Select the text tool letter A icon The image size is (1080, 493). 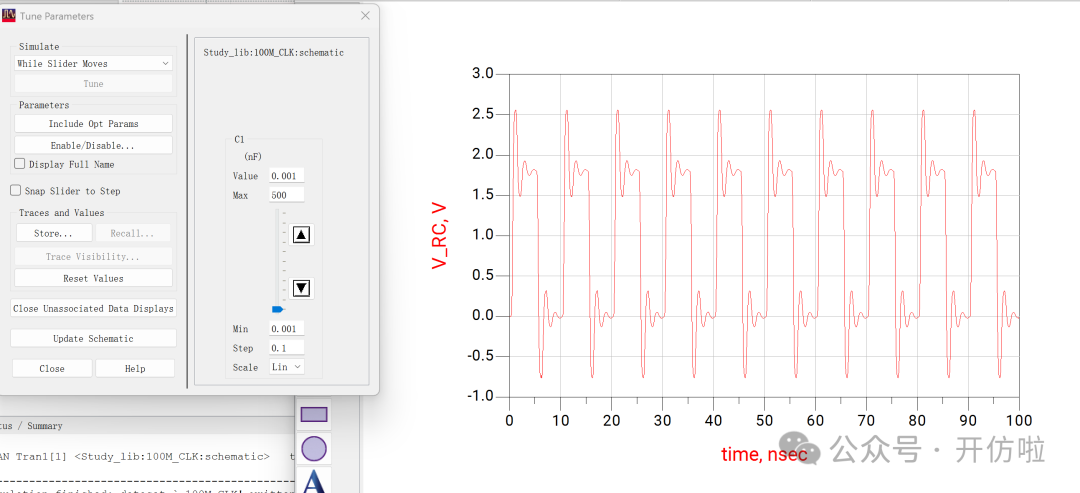(314, 482)
